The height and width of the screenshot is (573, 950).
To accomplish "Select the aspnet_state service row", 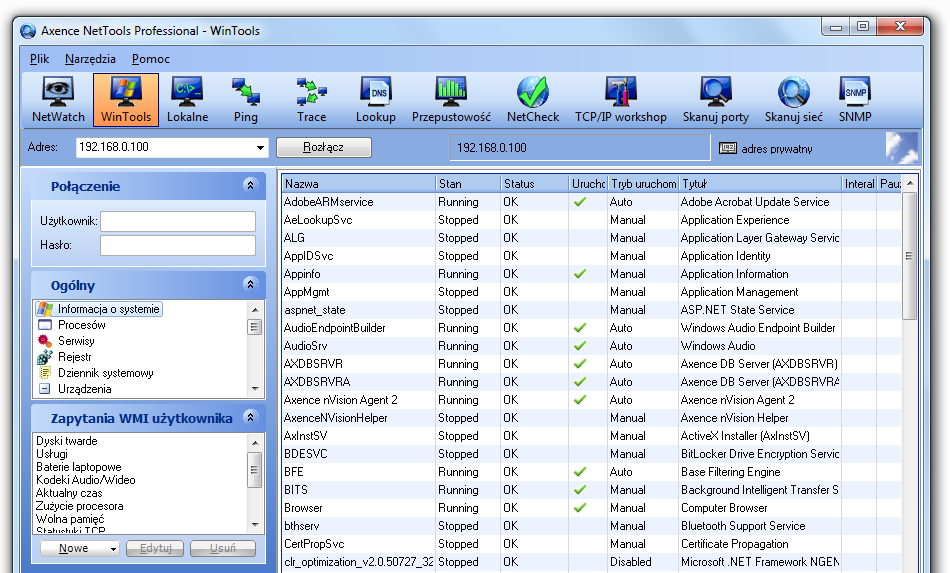I will [592, 310].
